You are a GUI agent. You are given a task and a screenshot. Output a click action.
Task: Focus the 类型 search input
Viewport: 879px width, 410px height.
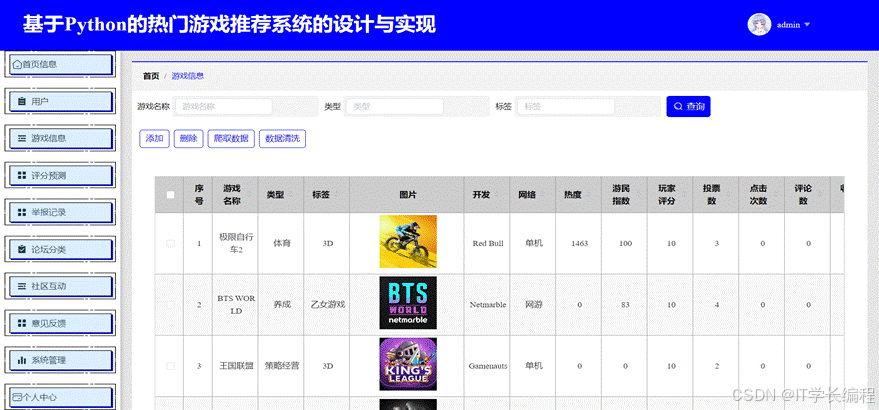[395, 107]
